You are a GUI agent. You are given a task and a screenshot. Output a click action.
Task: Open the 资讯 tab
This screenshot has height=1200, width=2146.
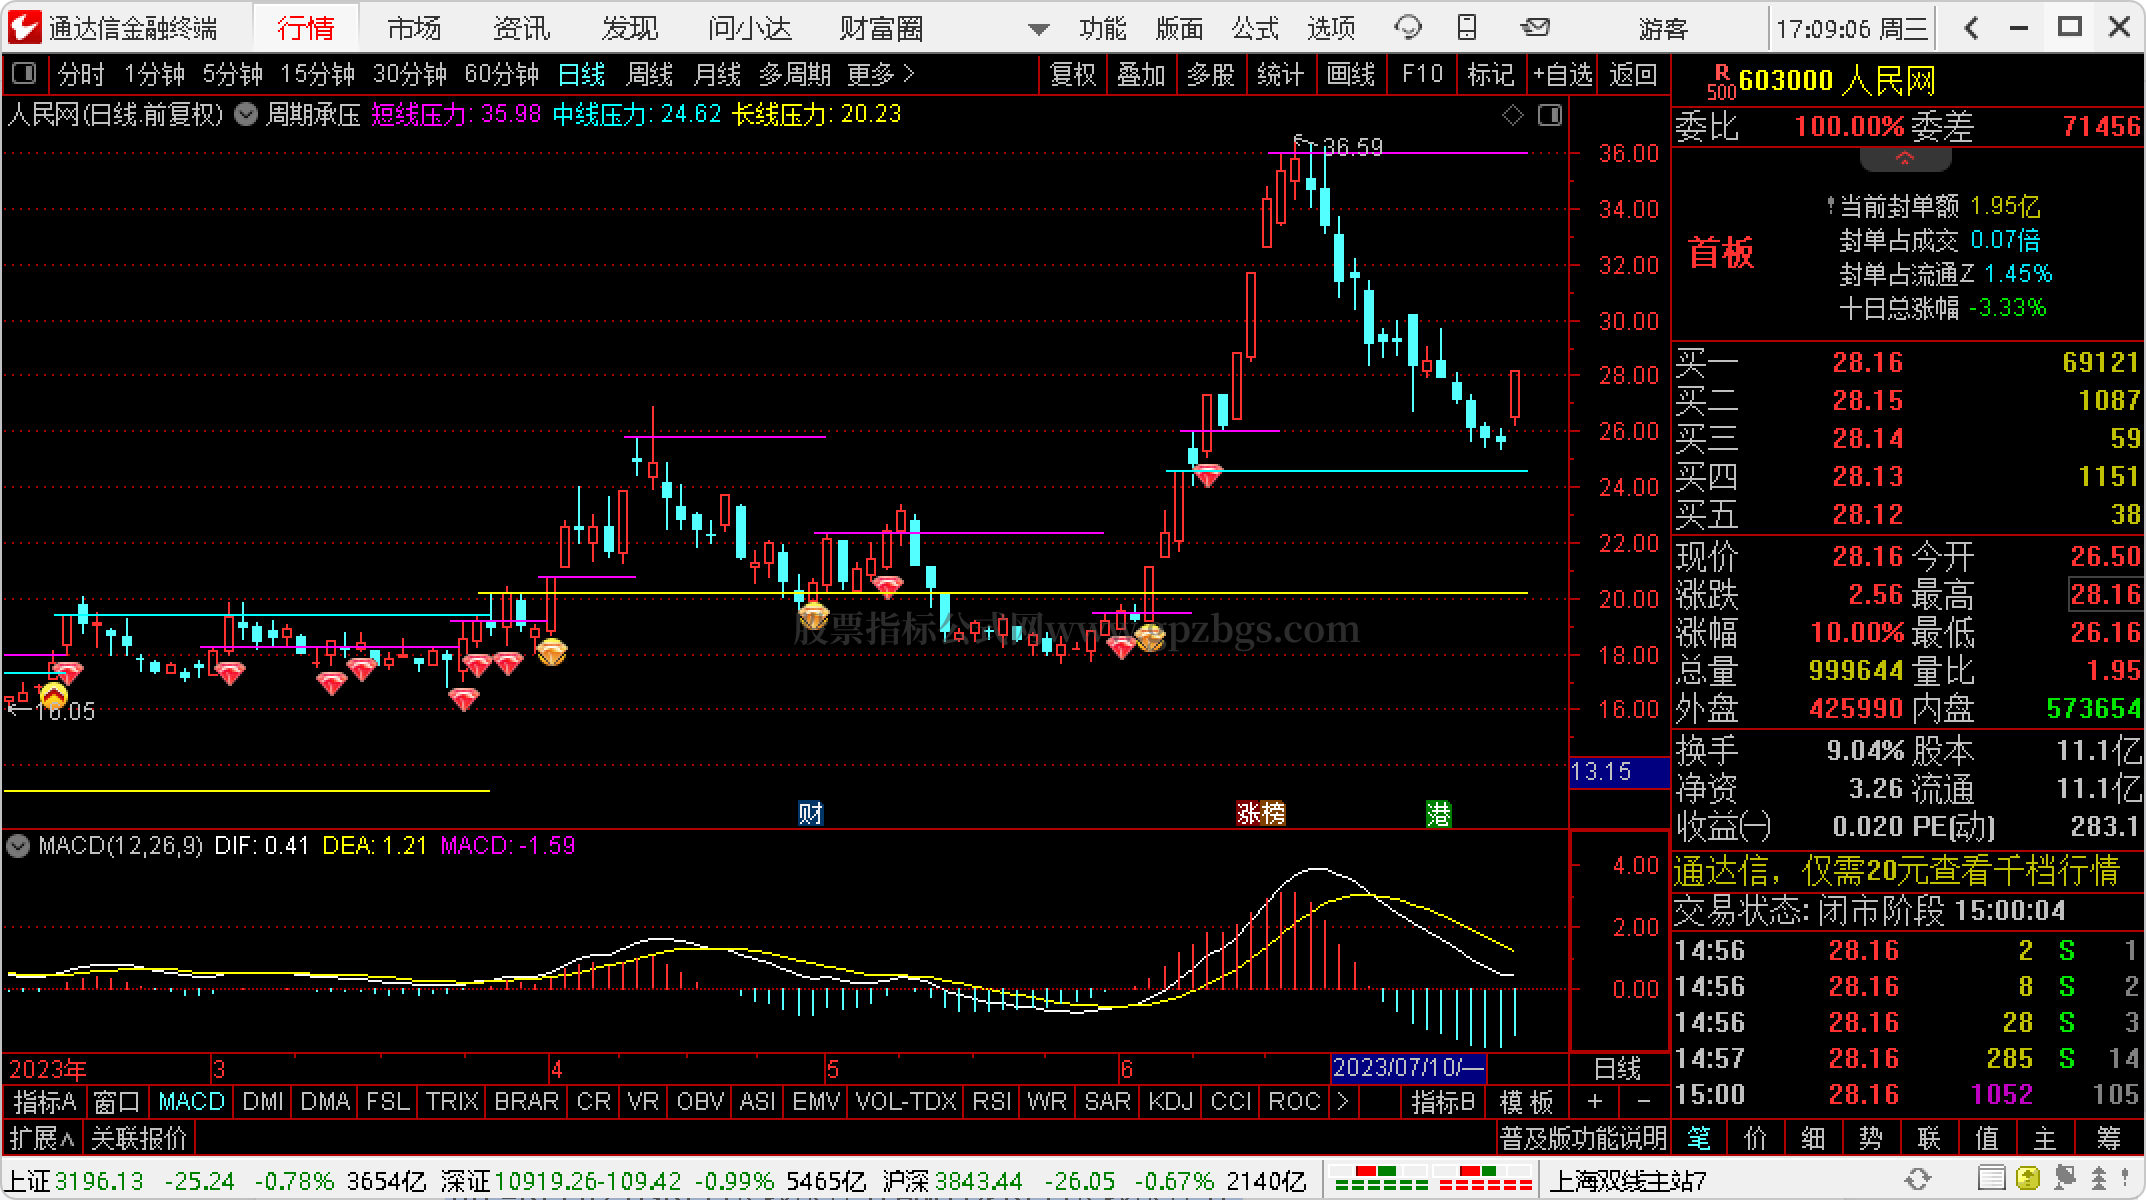tap(522, 29)
